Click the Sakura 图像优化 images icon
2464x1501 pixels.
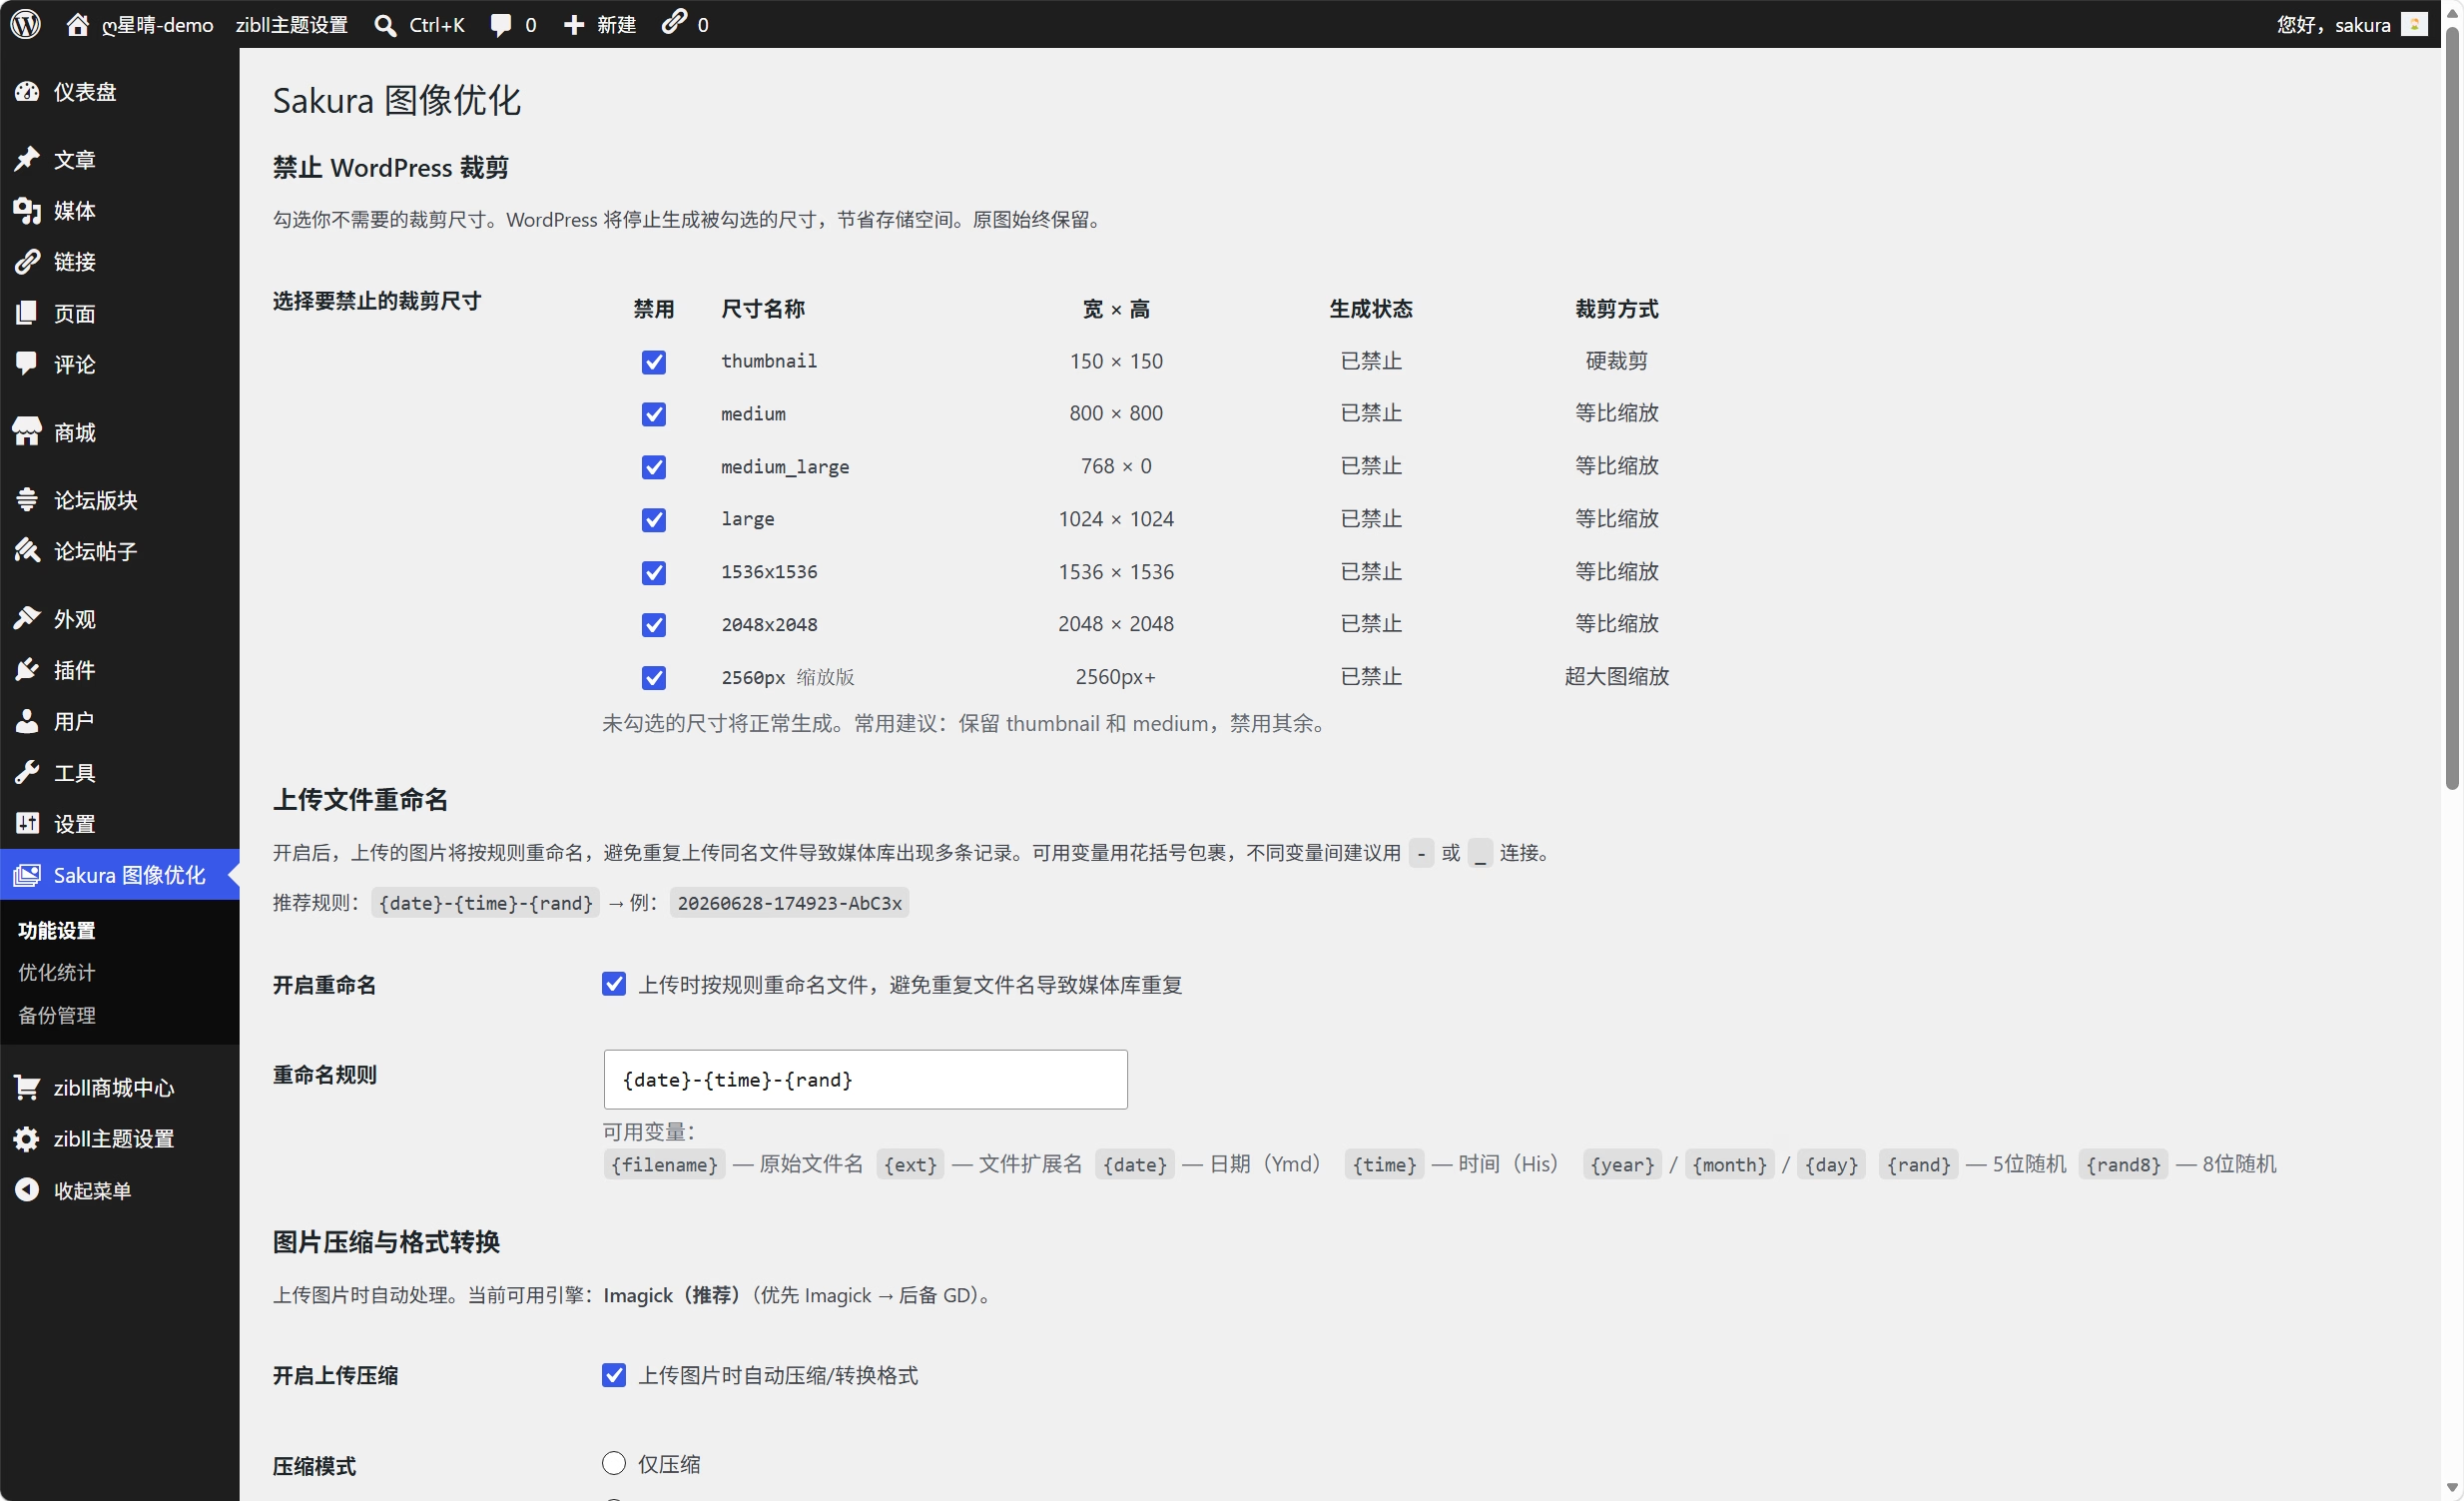pos(27,875)
